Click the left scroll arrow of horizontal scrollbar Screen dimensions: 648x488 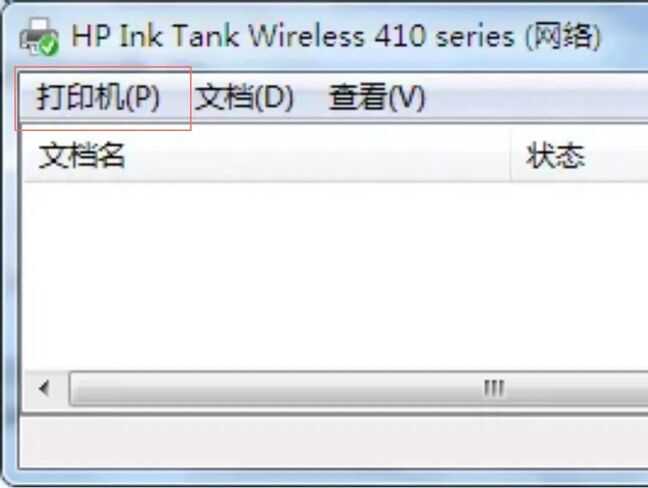click(x=44, y=388)
